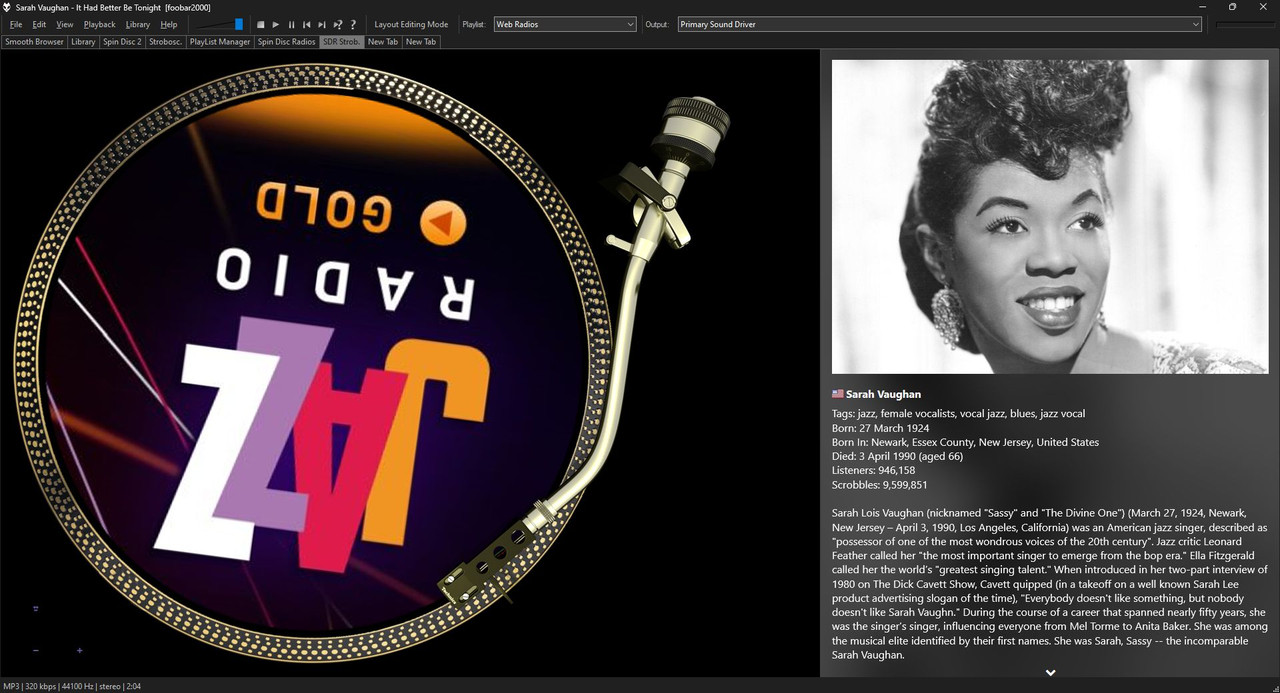Click the US flag icon beside Sarah Vaughan
The width and height of the screenshot is (1280, 693).
click(838, 394)
